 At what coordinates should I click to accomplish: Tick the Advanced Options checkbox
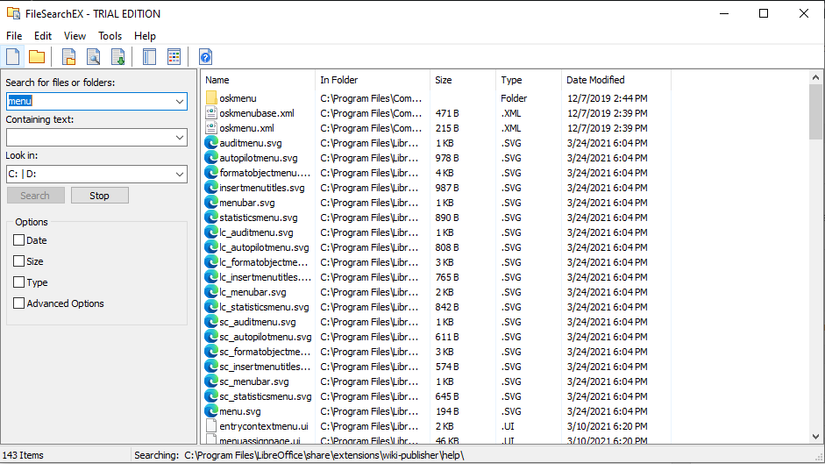pos(19,303)
